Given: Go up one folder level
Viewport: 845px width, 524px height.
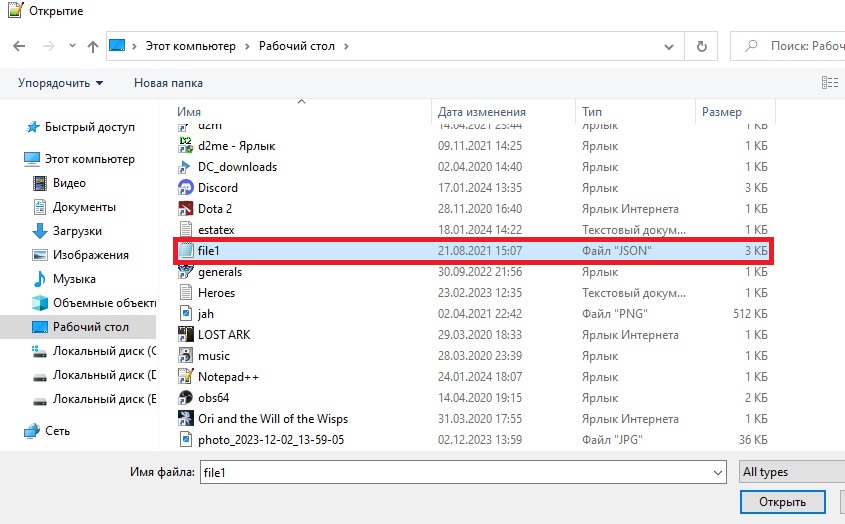Looking at the screenshot, I should [93, 47].
